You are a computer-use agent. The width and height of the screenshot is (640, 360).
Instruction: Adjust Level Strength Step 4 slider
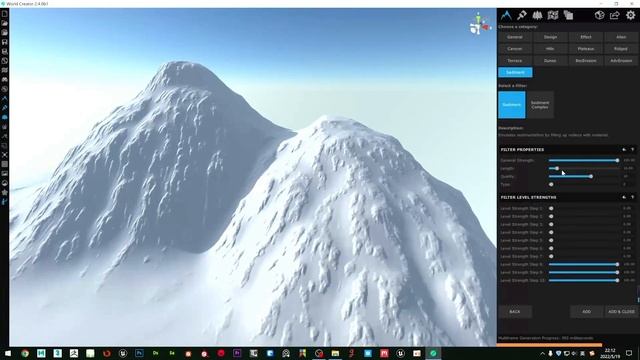coord(583,232)
